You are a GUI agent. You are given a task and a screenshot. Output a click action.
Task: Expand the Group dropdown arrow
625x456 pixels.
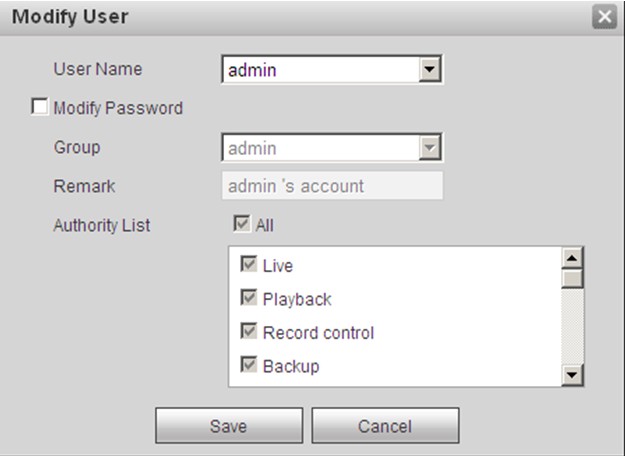pyautogui.click(x=431, y=148)
